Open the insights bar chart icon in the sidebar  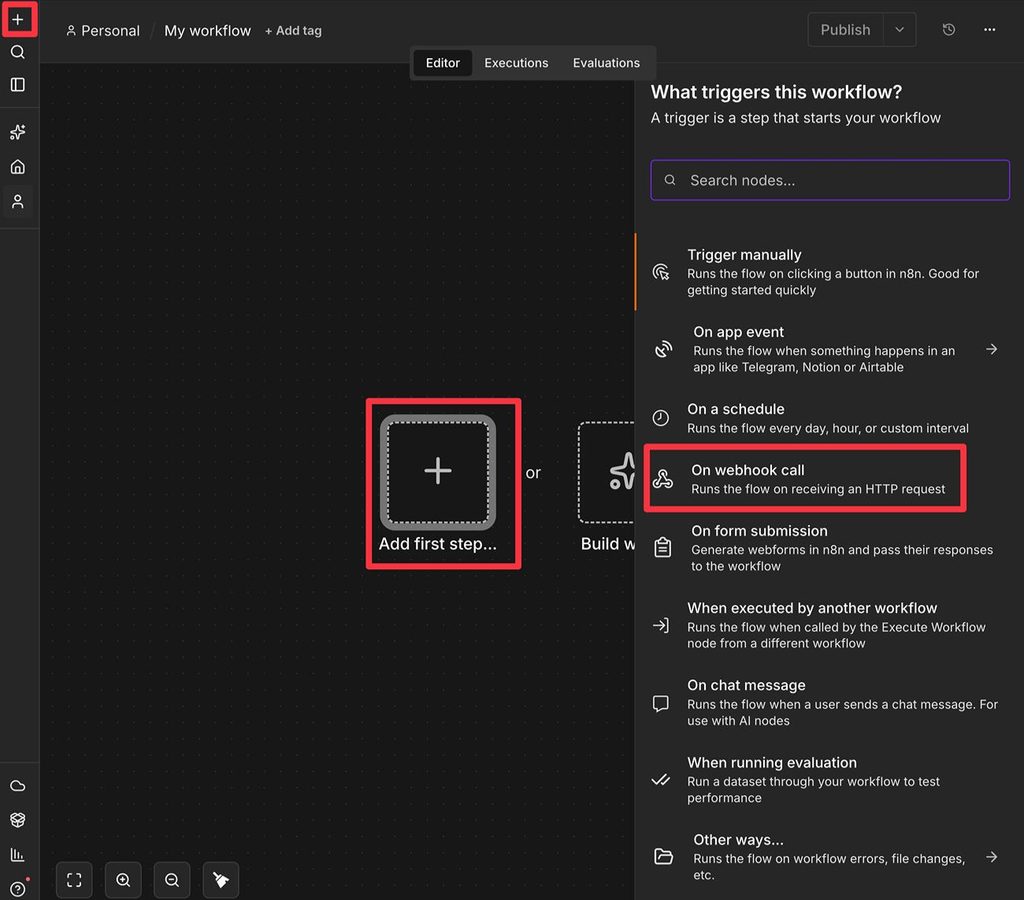[18, 854]
